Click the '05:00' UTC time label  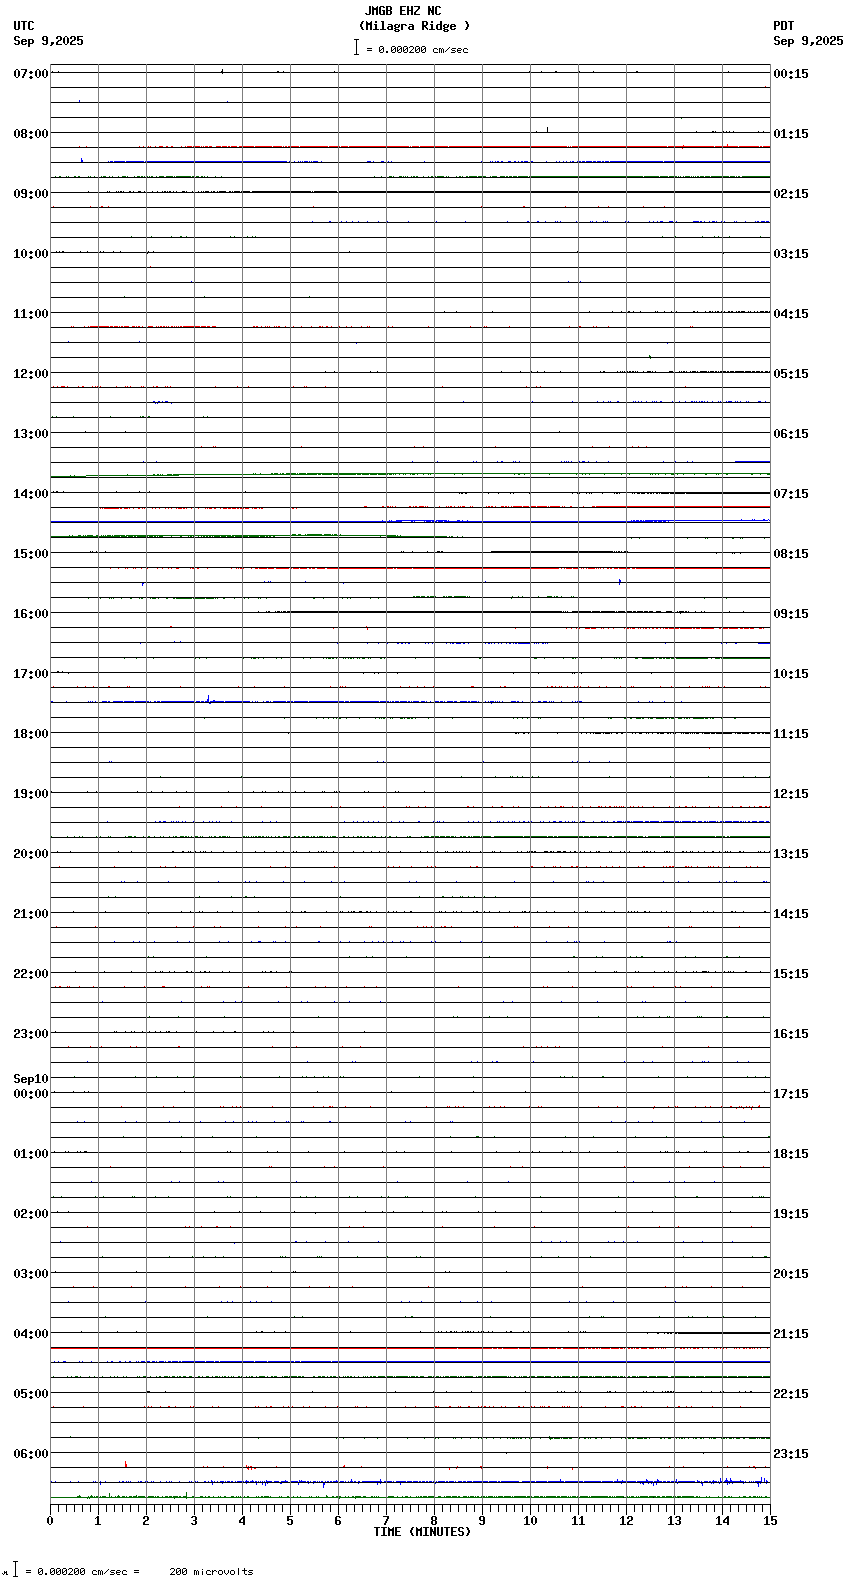[x=31, y=1394]
